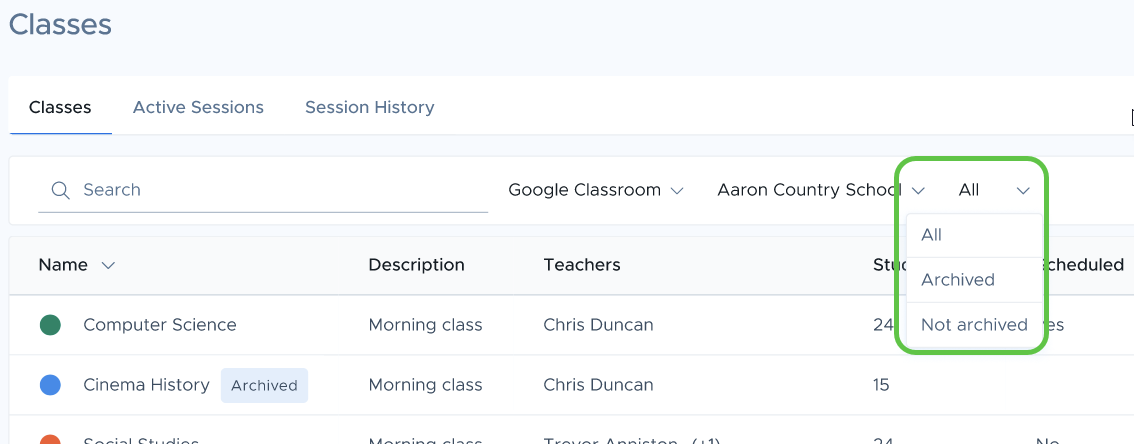Click the orange Social Studies color dot

pyautogui.click(x=50, y=439)
